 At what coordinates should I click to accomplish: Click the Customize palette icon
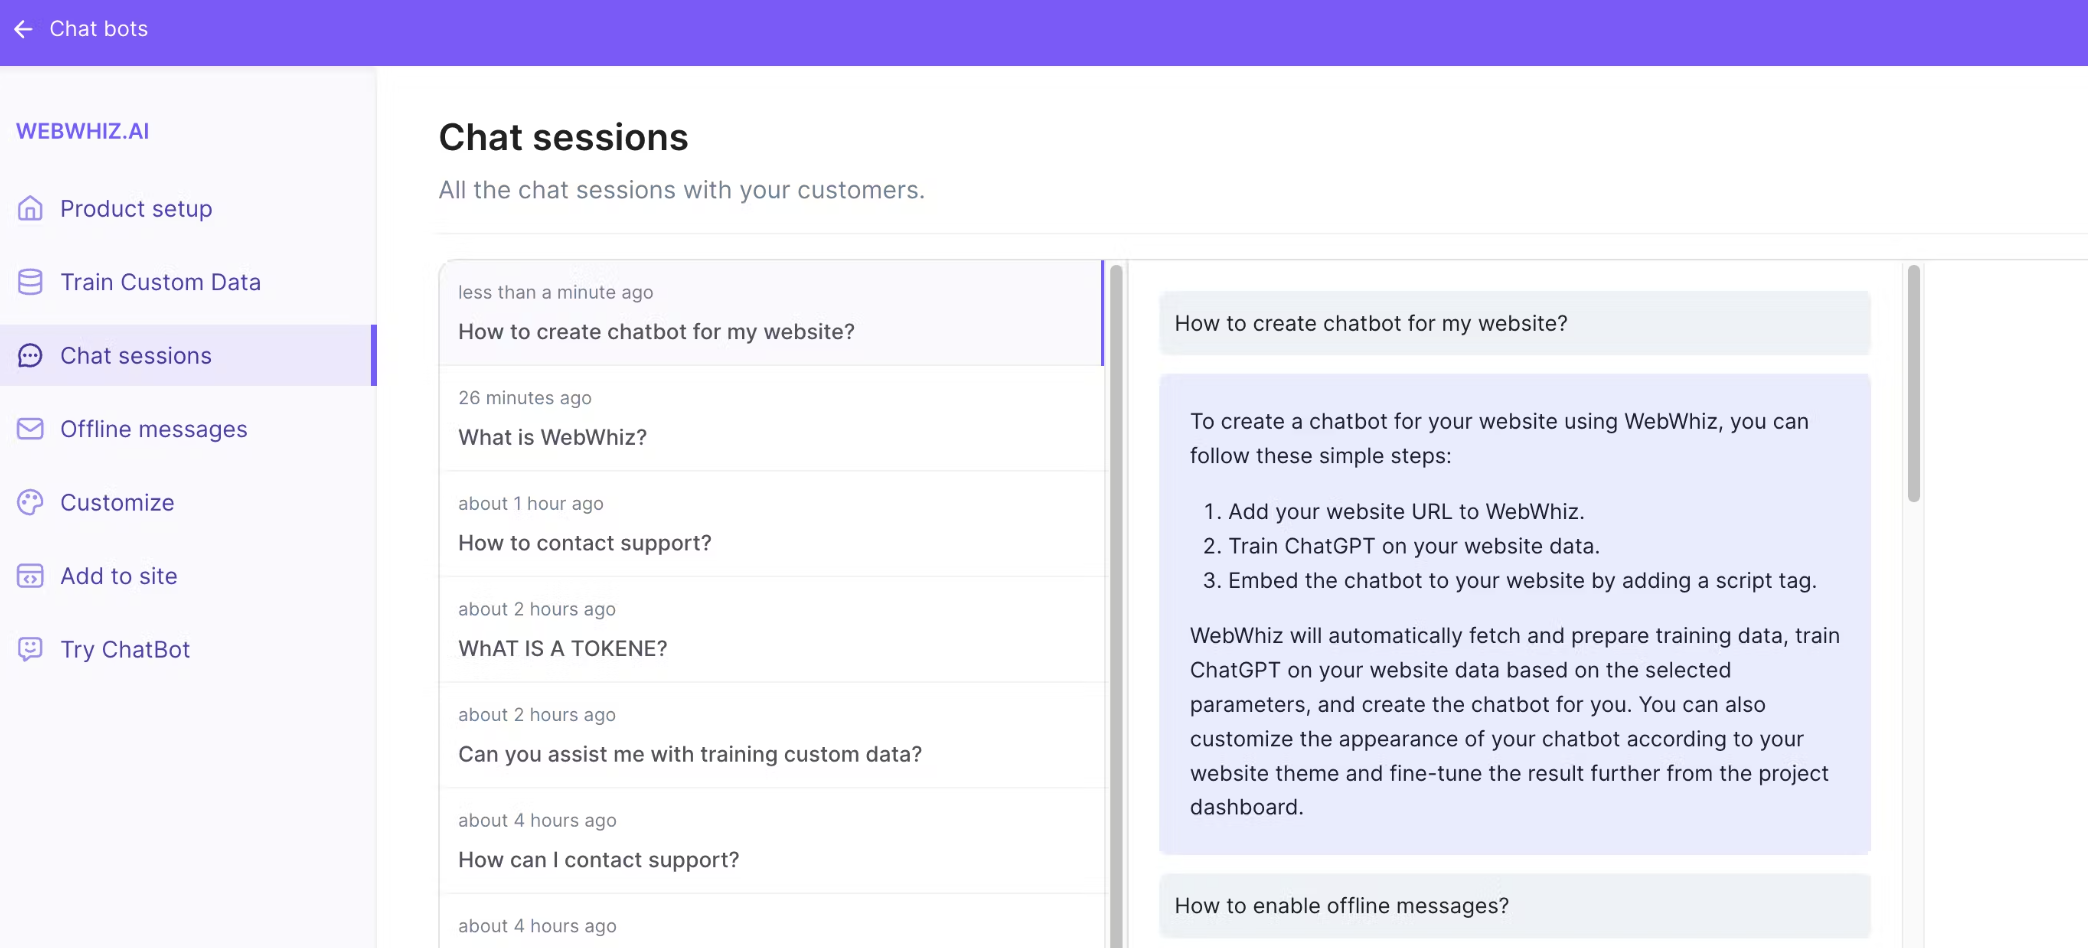31,502
